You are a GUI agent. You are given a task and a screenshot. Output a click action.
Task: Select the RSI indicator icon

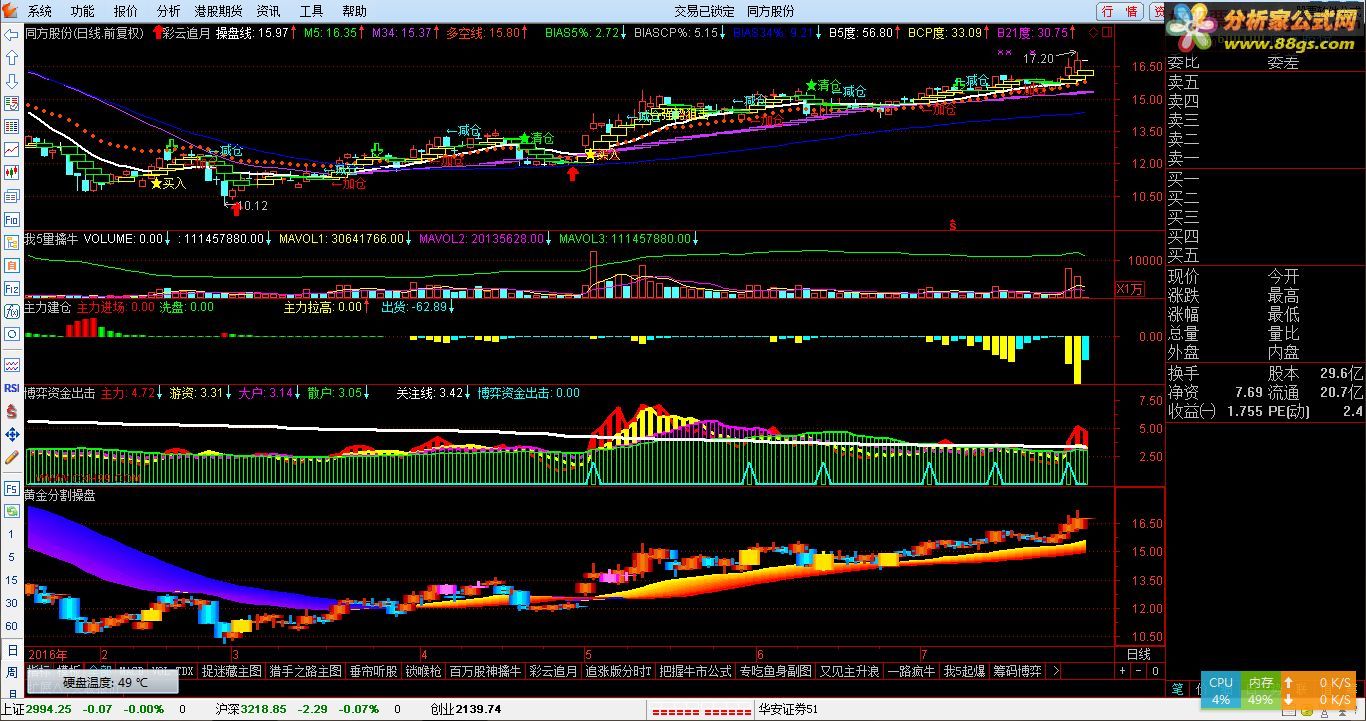pos(12,388)
